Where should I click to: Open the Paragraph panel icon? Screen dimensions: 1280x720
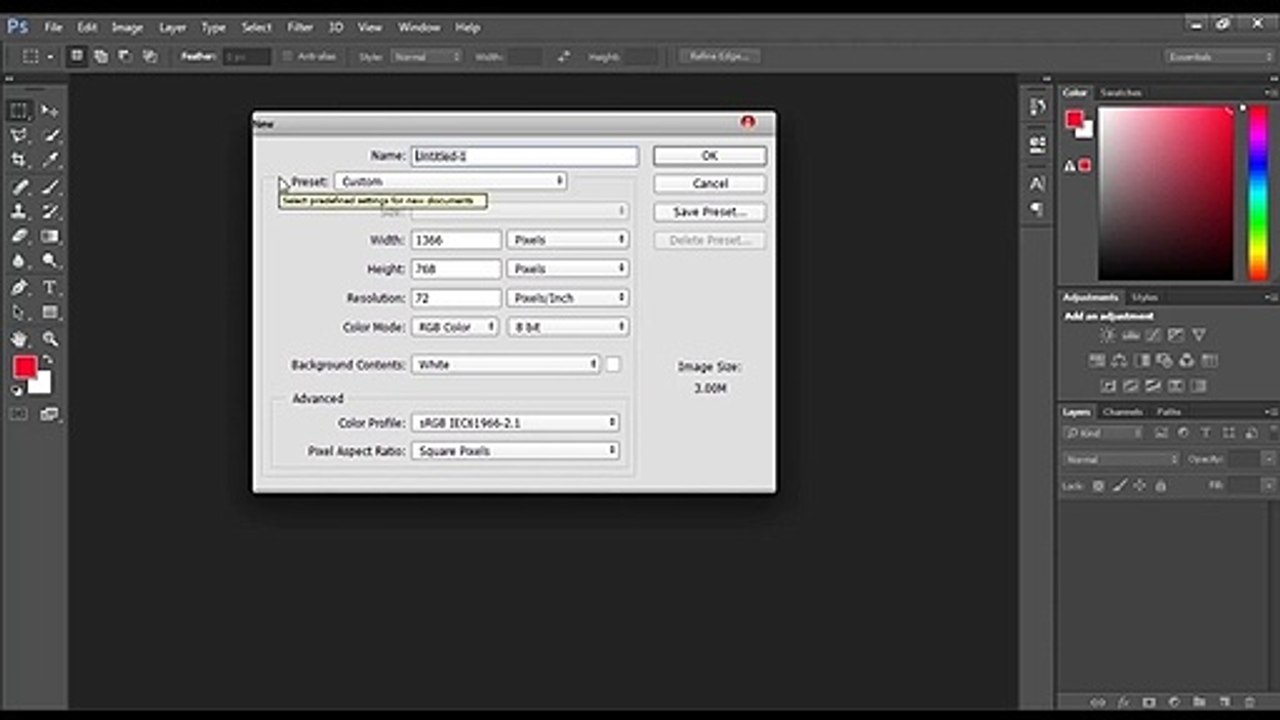(1037, 210)
